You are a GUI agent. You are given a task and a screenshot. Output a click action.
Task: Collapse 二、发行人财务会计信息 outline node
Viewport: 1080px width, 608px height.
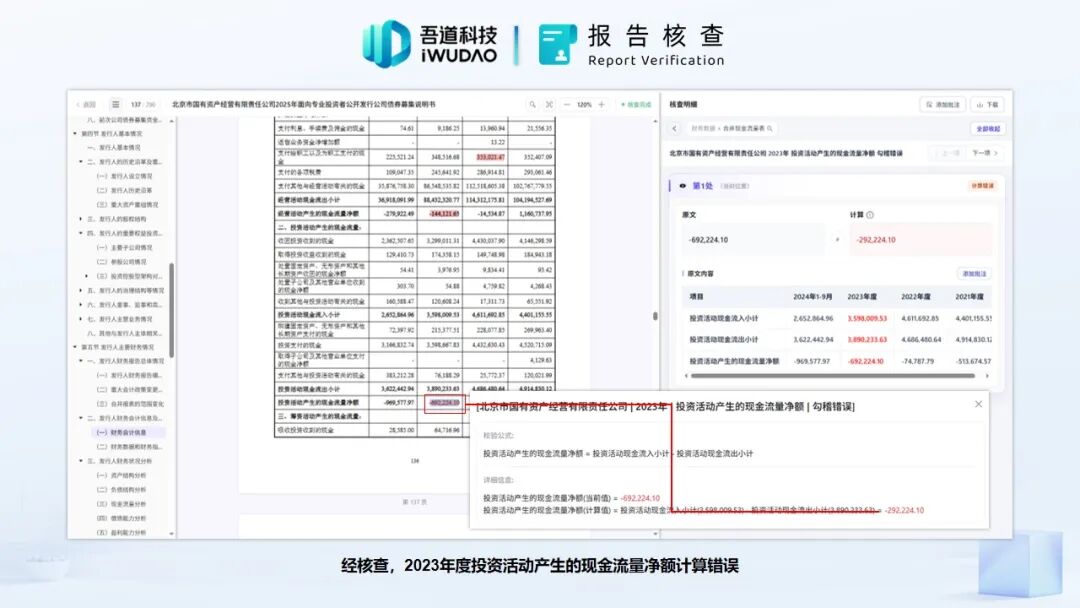tap(81, 419)
